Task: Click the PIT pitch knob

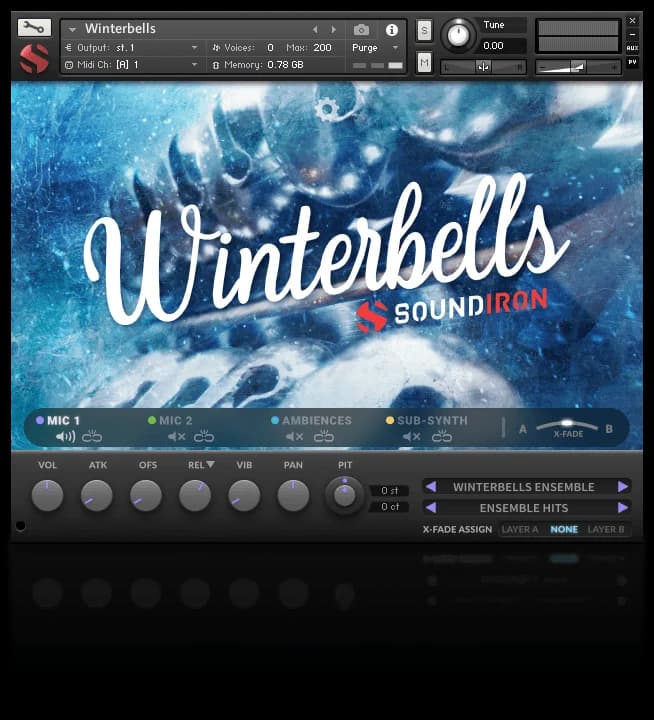Action: (x=344, y=495)
